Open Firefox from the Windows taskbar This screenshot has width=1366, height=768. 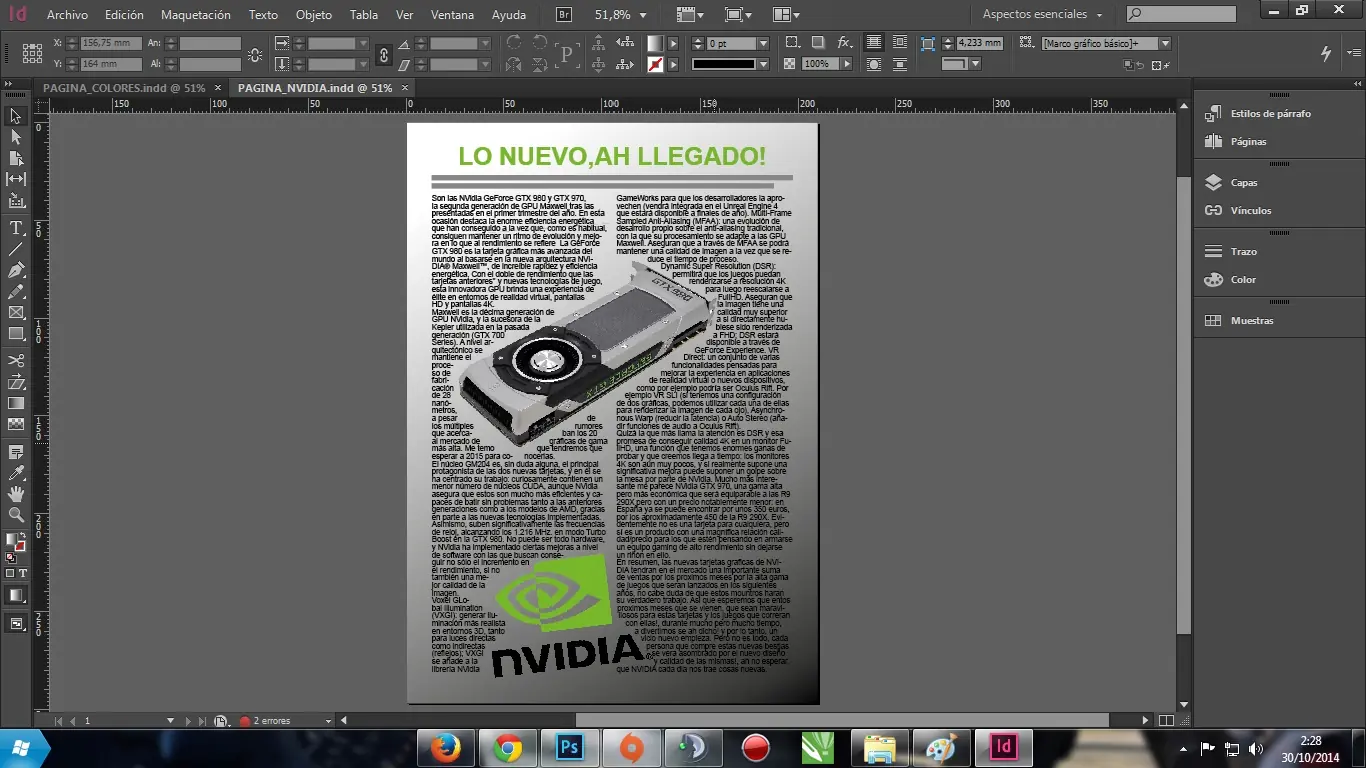pos(446,747)
